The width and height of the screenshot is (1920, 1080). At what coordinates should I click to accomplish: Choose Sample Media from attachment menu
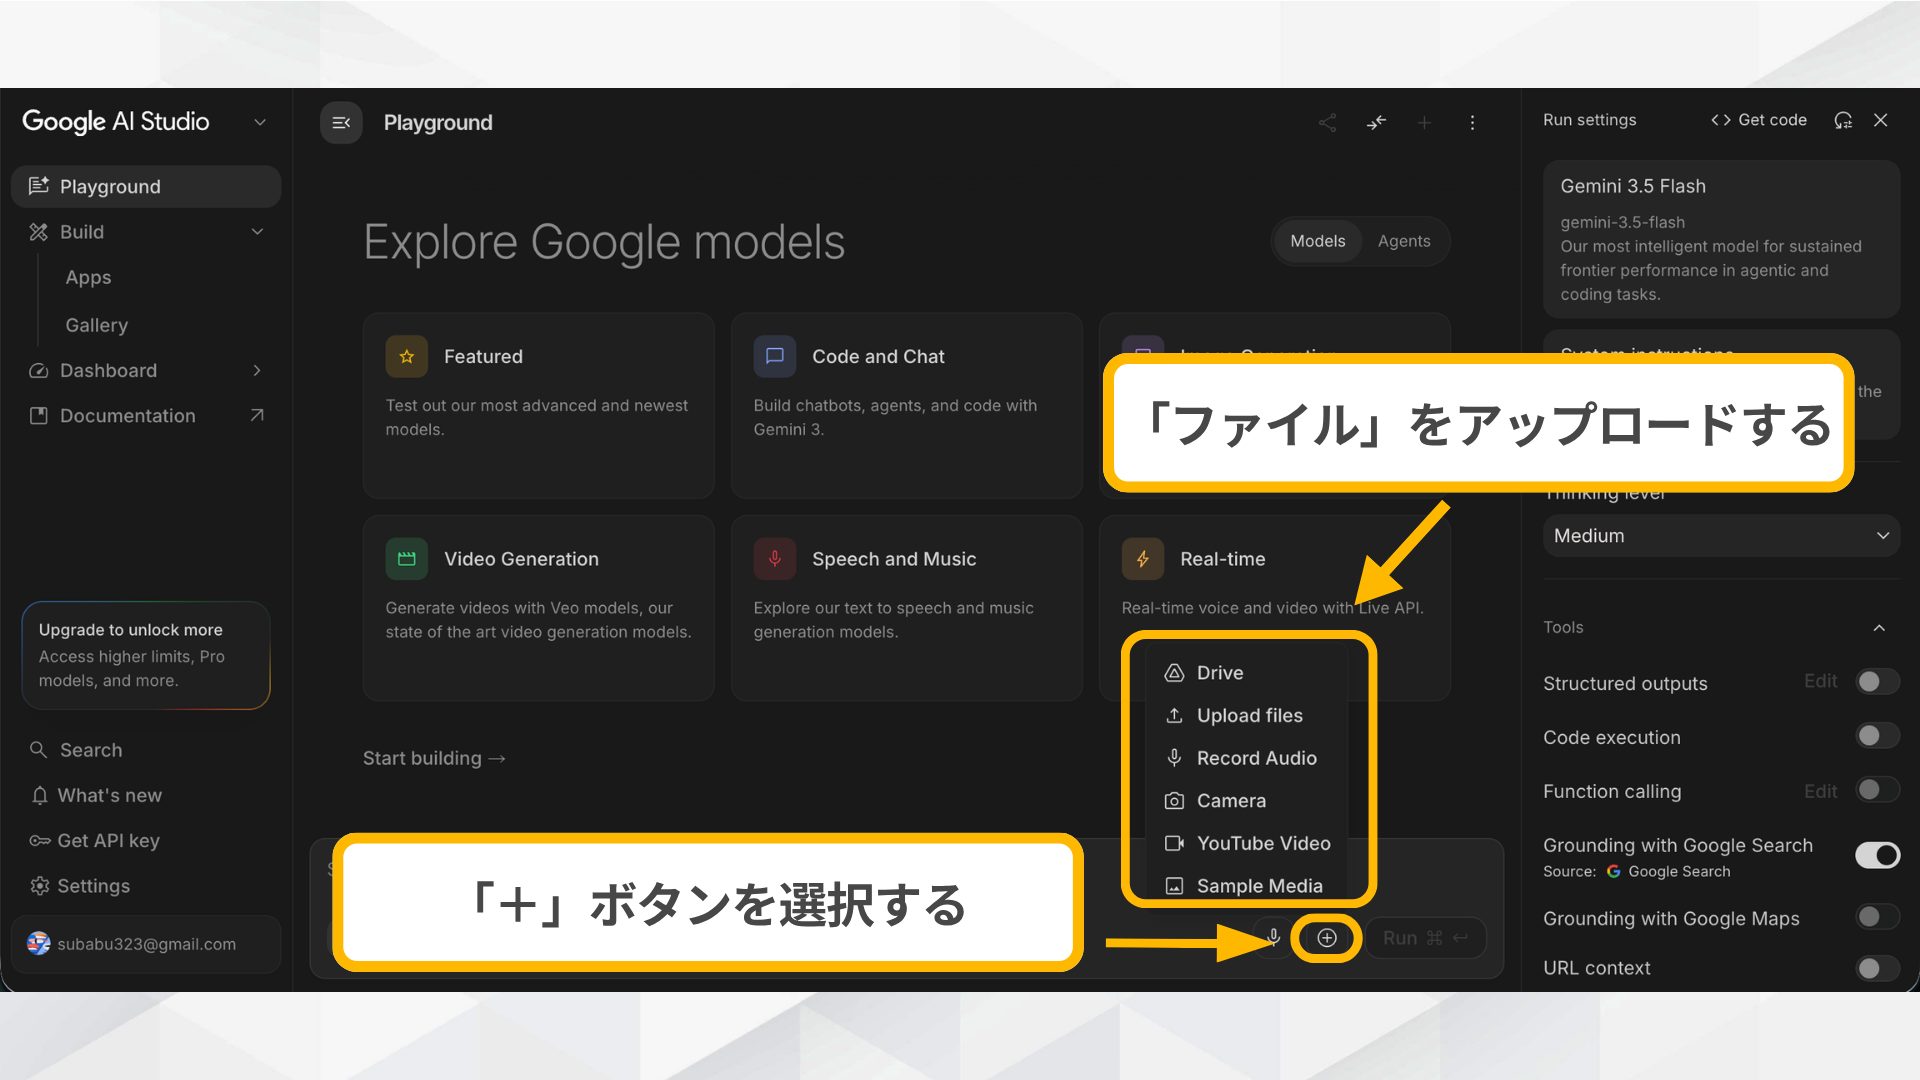point(1246,886)
